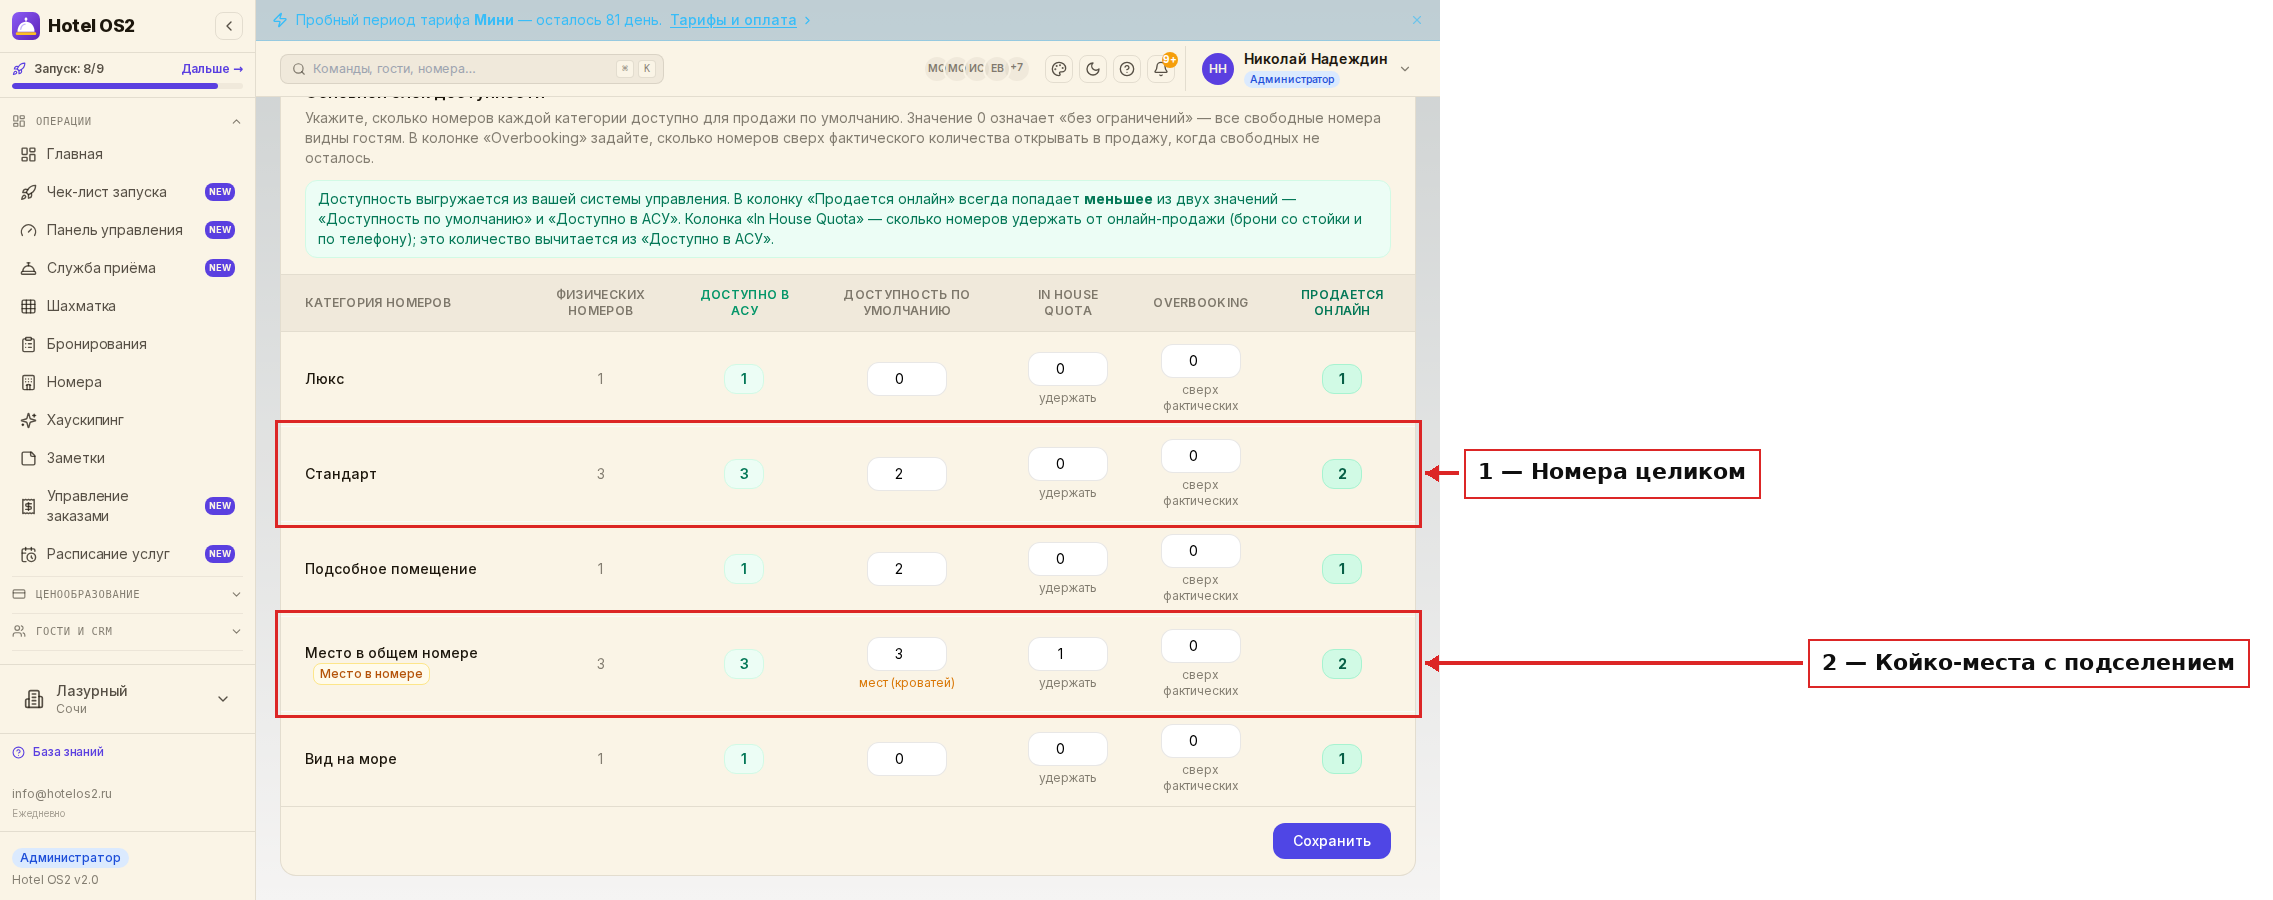The height and width of the screenshot is (900, 2273).
Task: Open Панель управления menu item
Action: pyautogui.click(x=127, y=230)
